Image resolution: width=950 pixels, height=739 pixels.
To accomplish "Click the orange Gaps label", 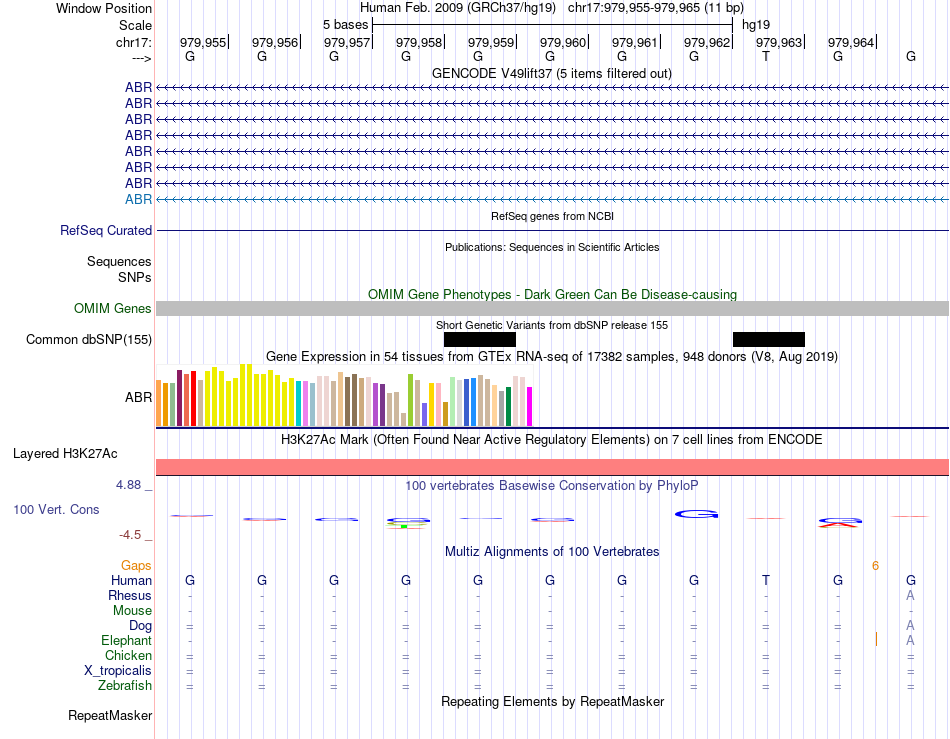I will click(x=136, y=565).
